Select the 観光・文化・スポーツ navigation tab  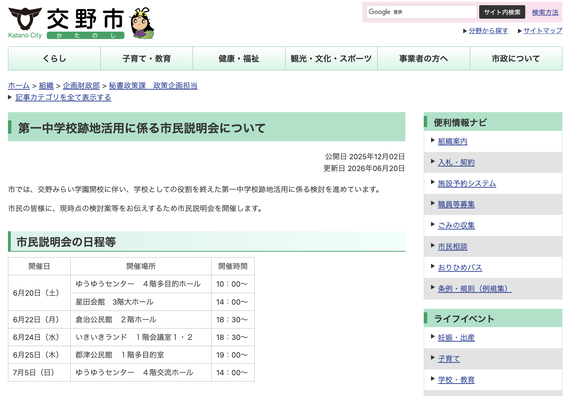pyautogui.click(x=331, y=58)
